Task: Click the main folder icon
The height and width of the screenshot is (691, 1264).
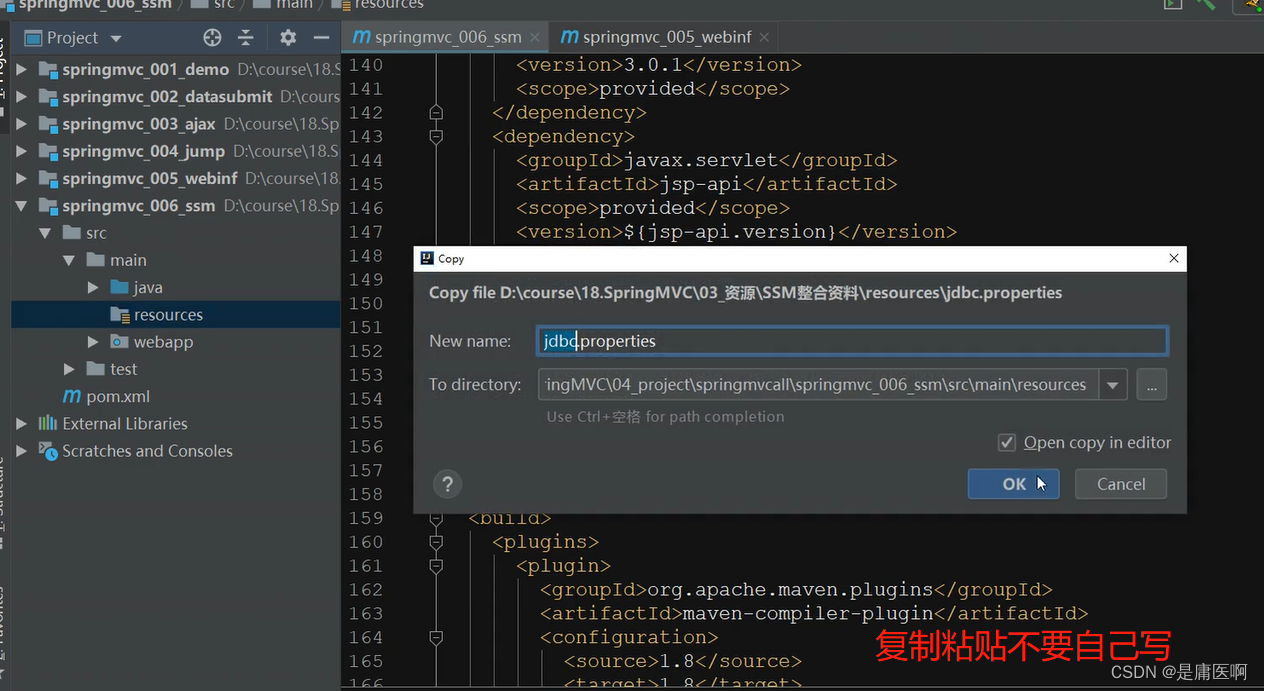Action: point(96,260)
